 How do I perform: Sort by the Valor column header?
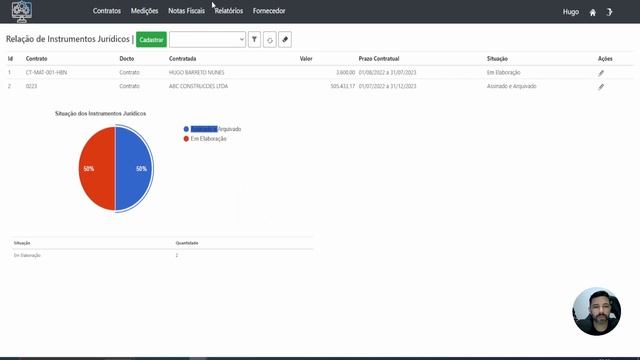coord(306,59)
